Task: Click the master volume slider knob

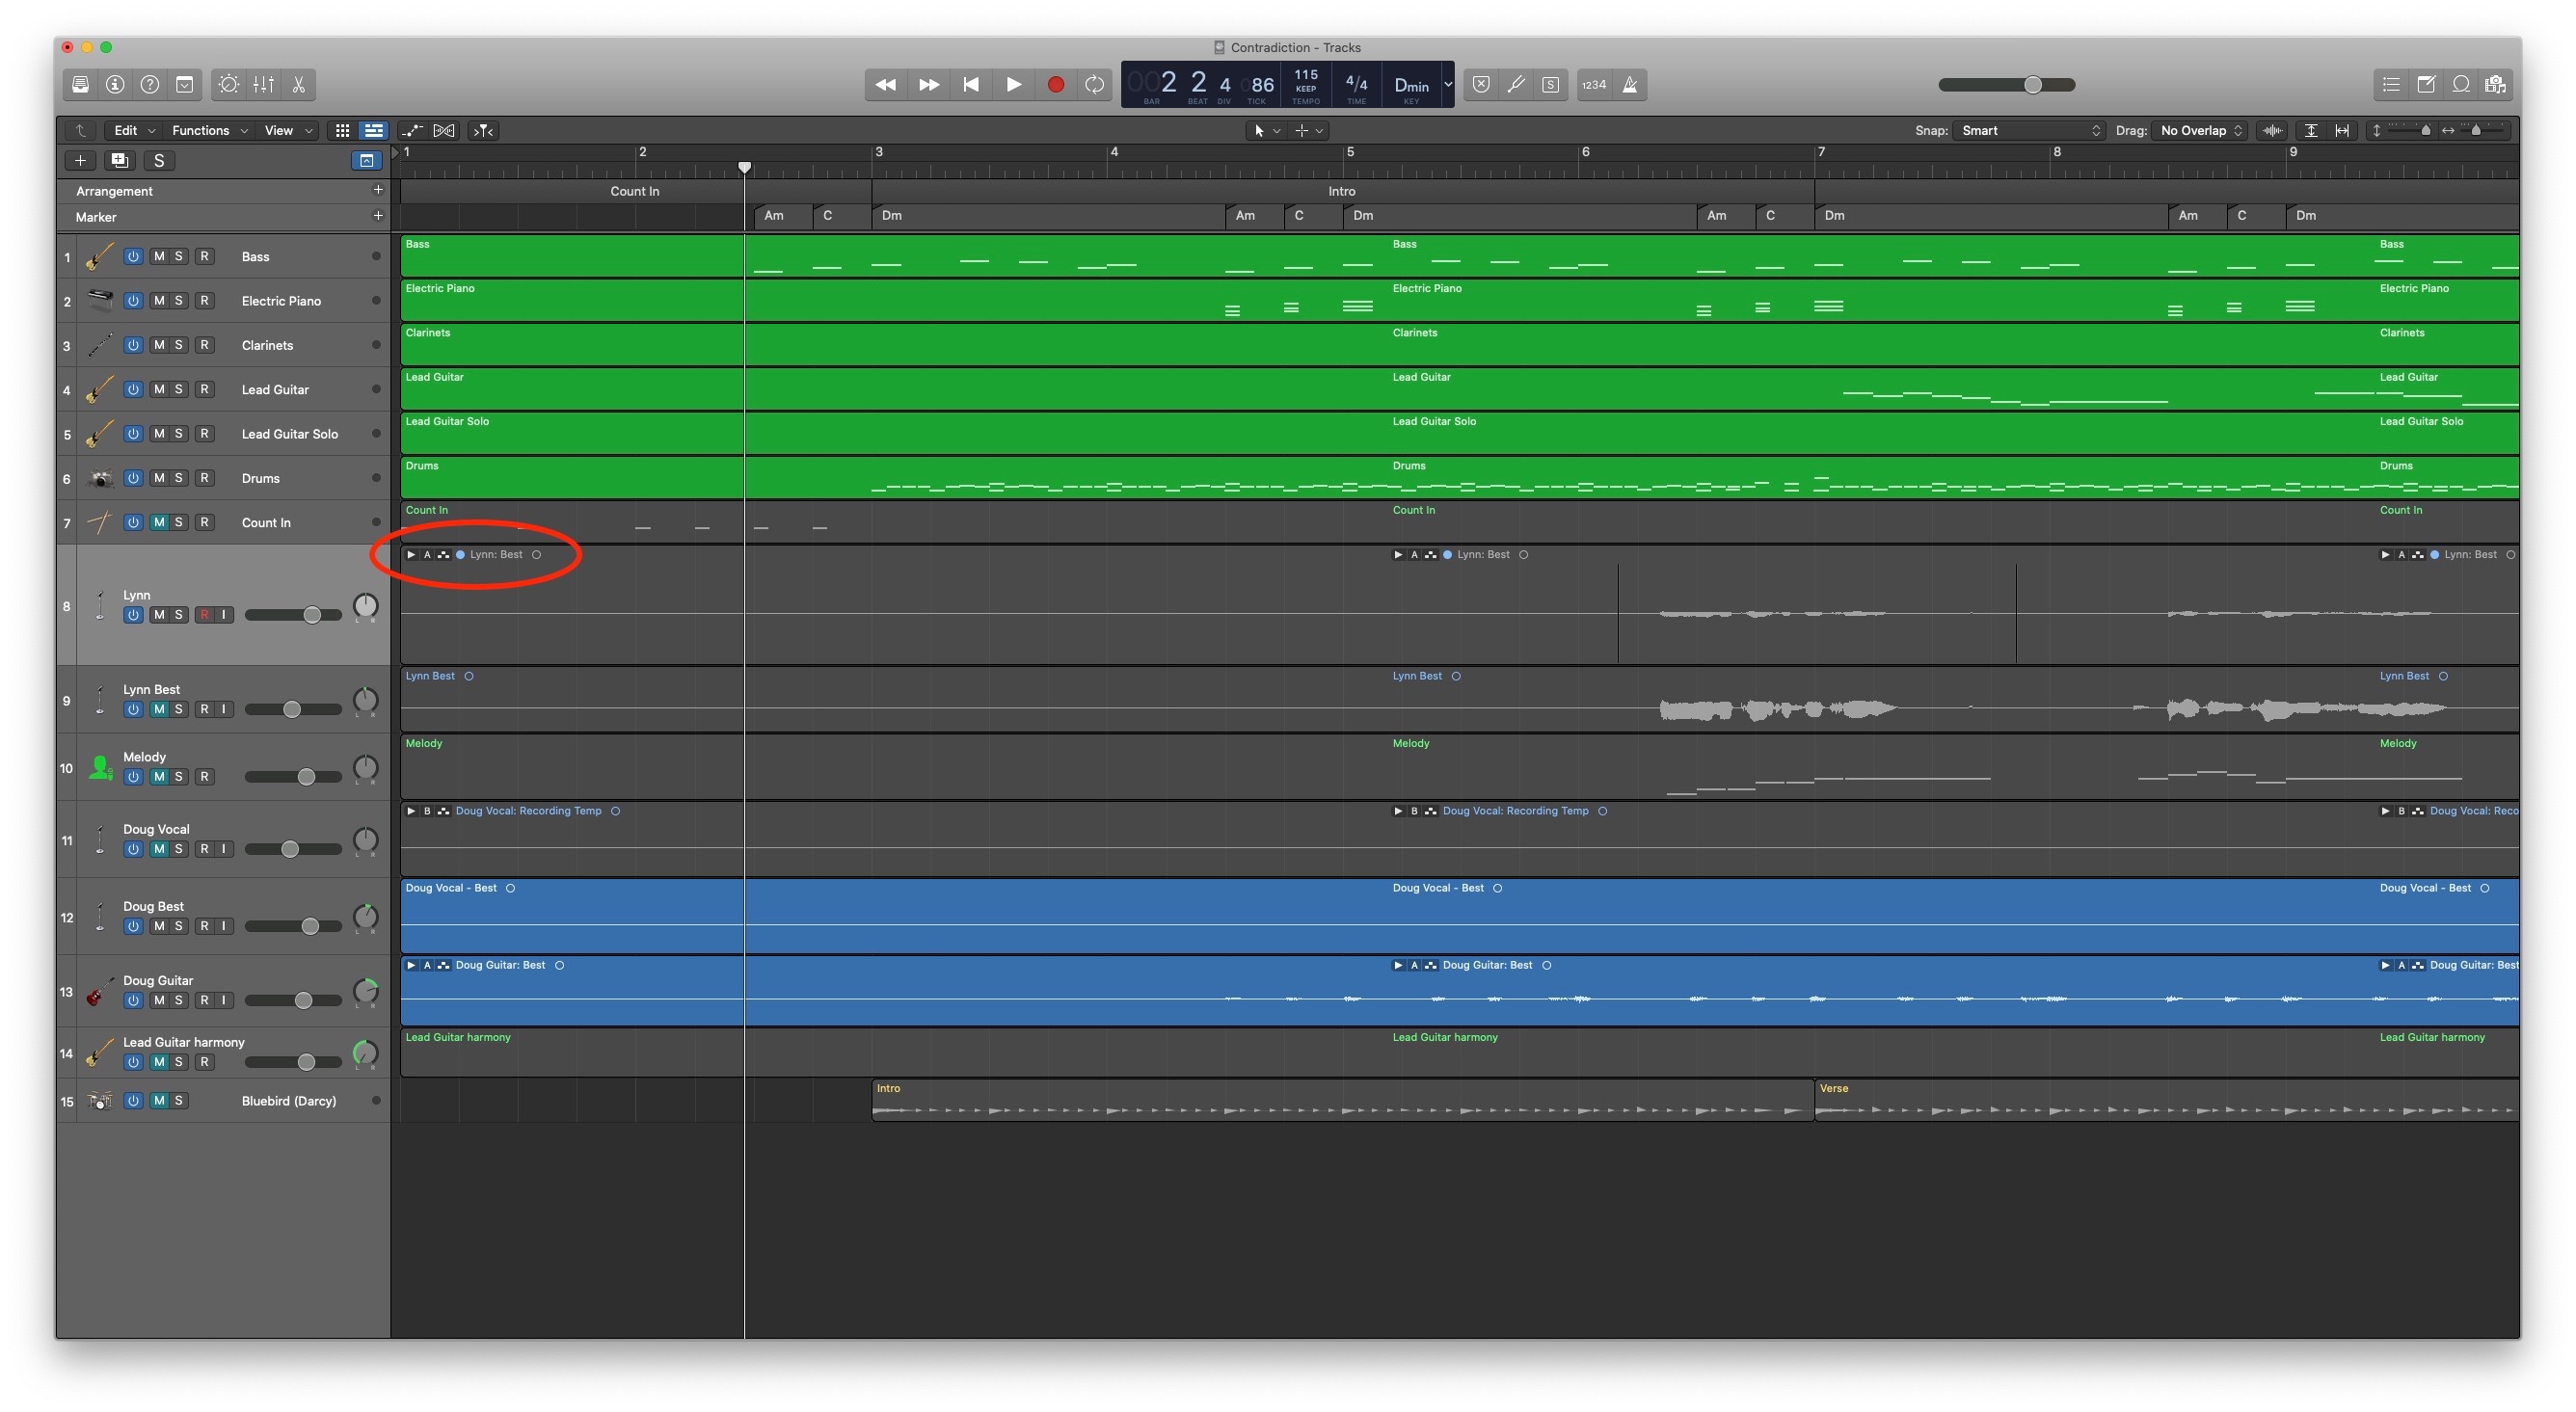Action: [2033, 85]
